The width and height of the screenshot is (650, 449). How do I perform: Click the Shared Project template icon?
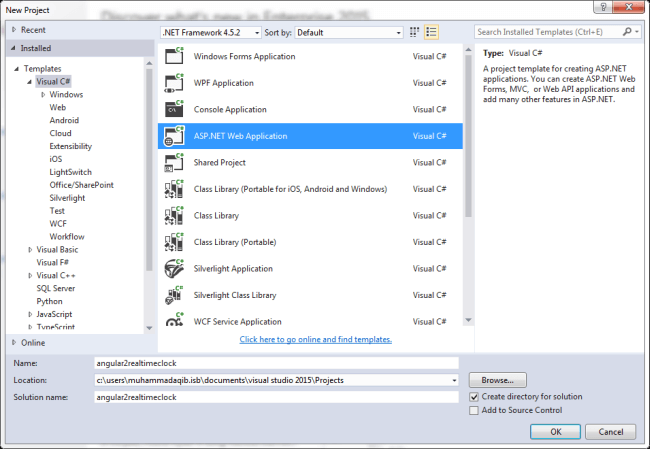pyautogui.click(x=174, y=162)
